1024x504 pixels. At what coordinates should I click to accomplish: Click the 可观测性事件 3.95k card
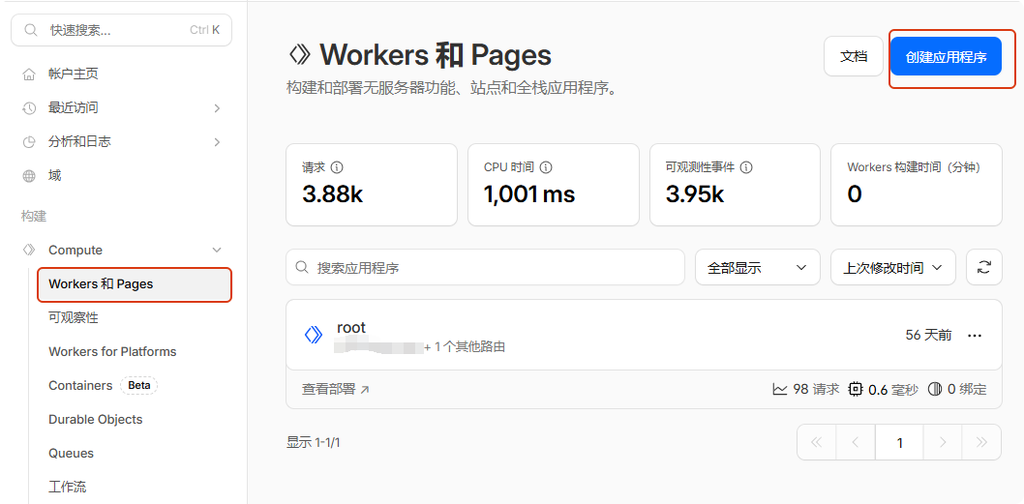click(x=735, y=185)
